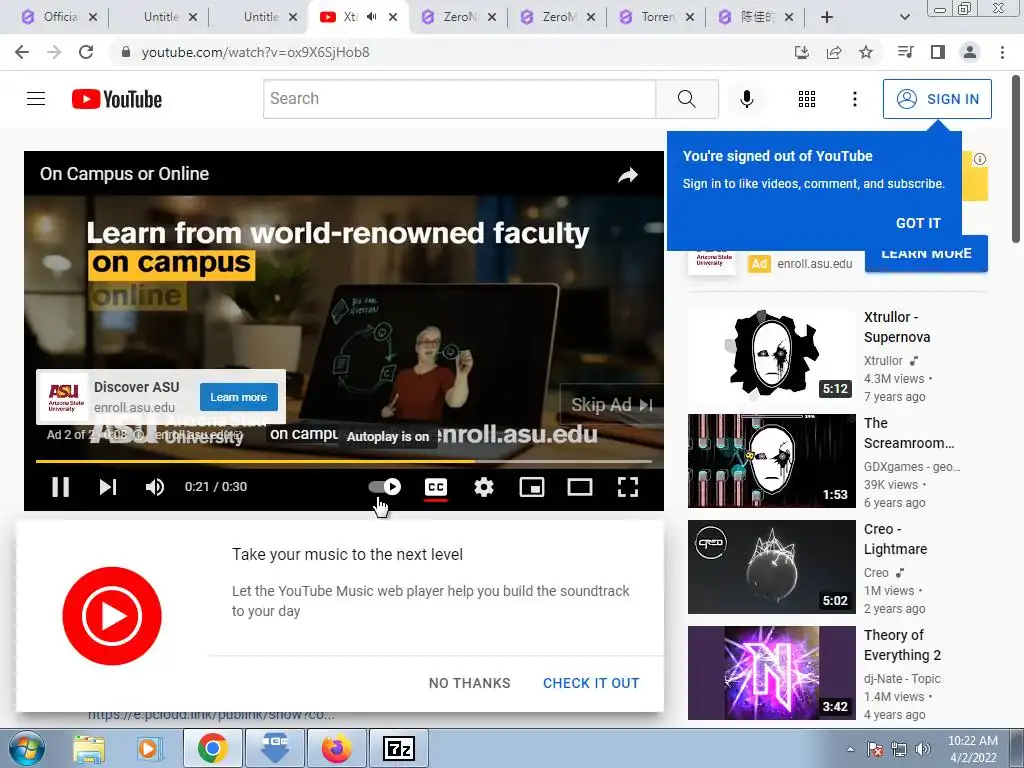This screenshot has width=1024, height=768.
Task: Open the YouTube hamburger guide menu
Action: pyautogui.click(x=36, y=99)
